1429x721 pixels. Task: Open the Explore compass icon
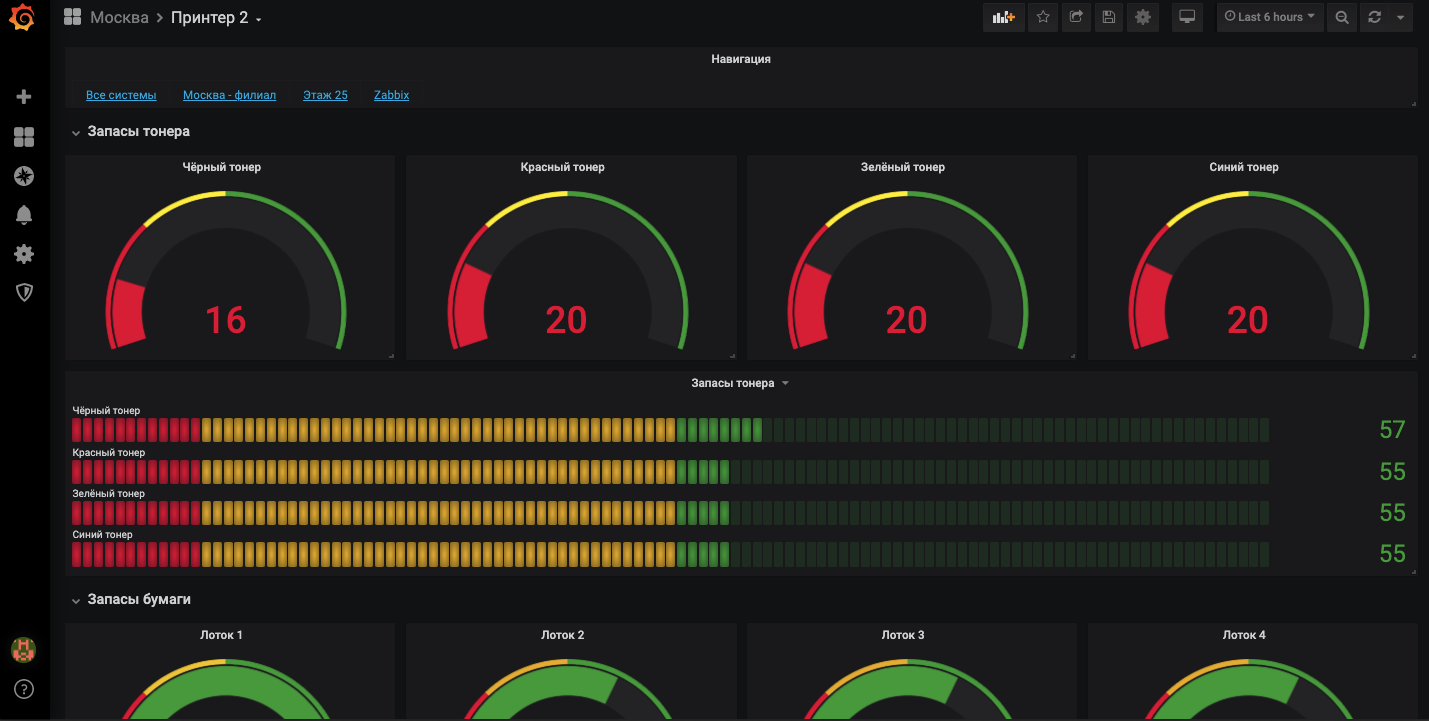pos(24,176)
